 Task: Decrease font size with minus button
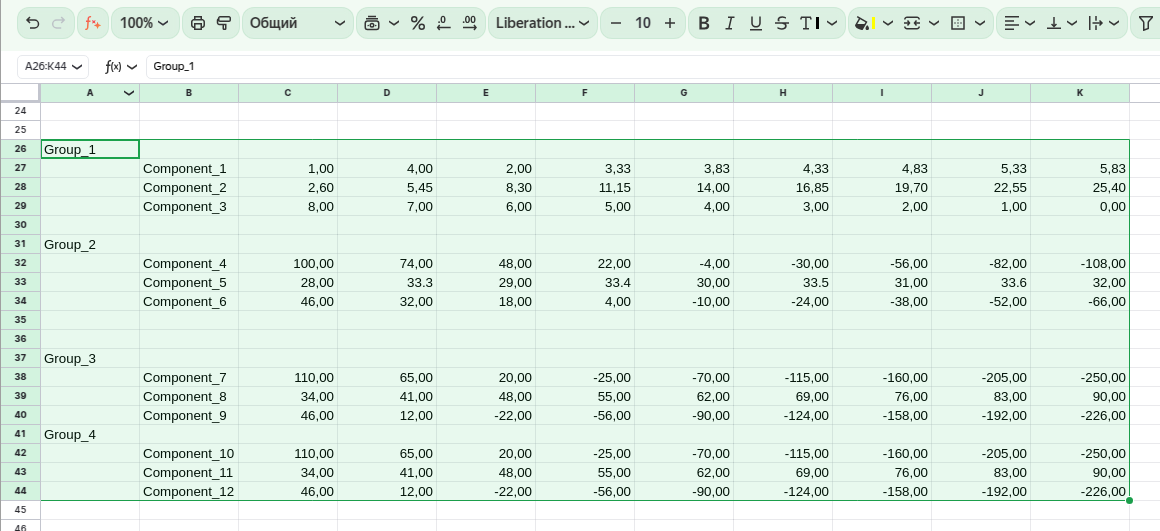pos(616,23)
